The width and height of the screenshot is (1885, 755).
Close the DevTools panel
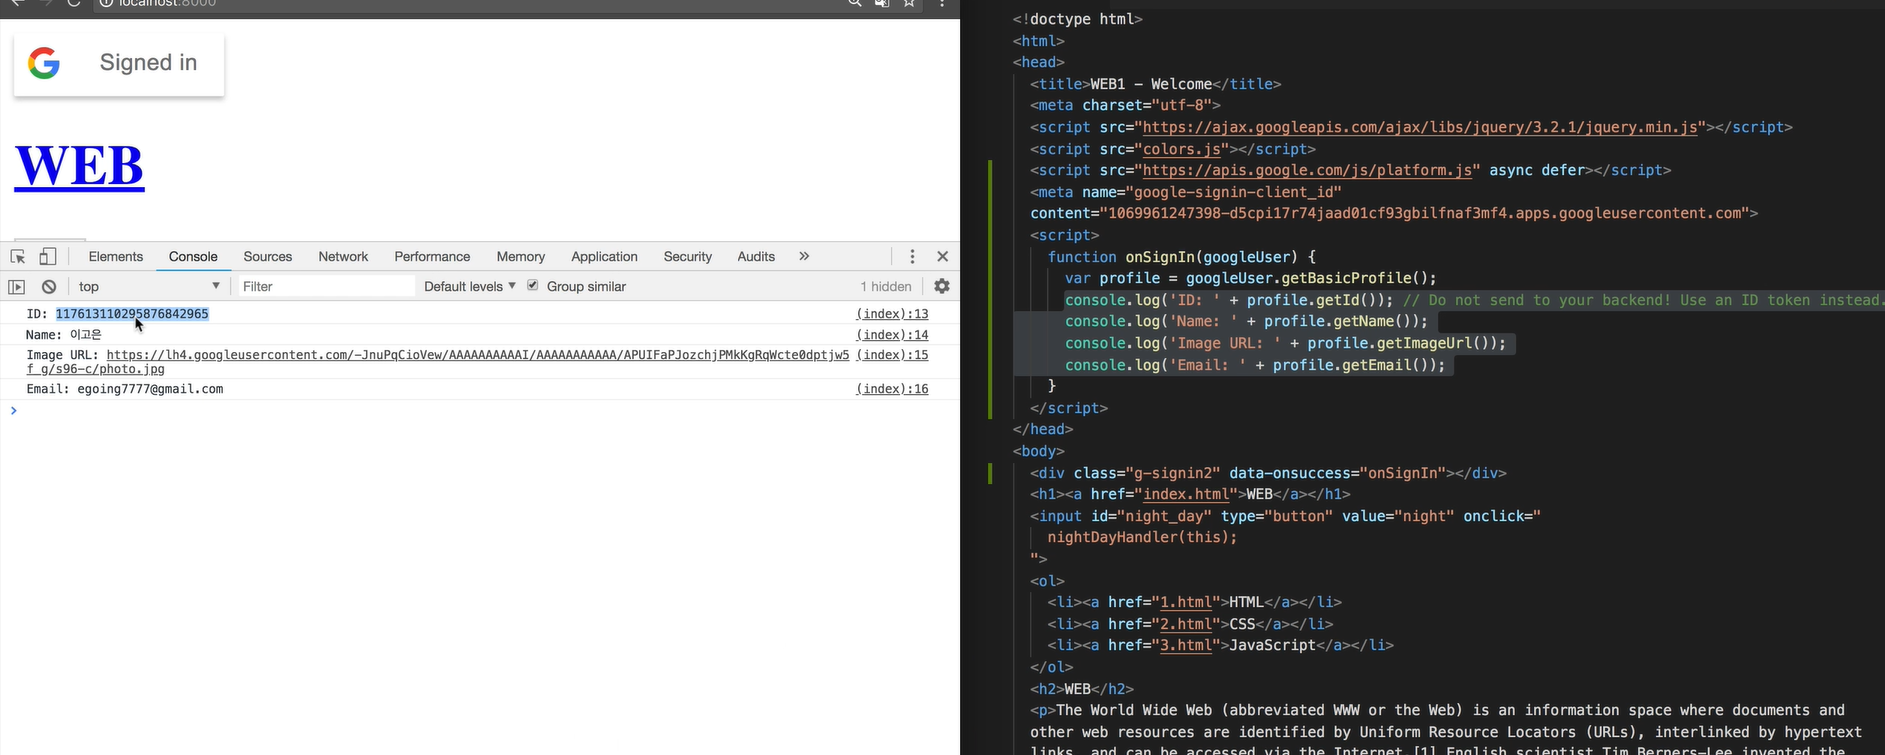[942, 257]
